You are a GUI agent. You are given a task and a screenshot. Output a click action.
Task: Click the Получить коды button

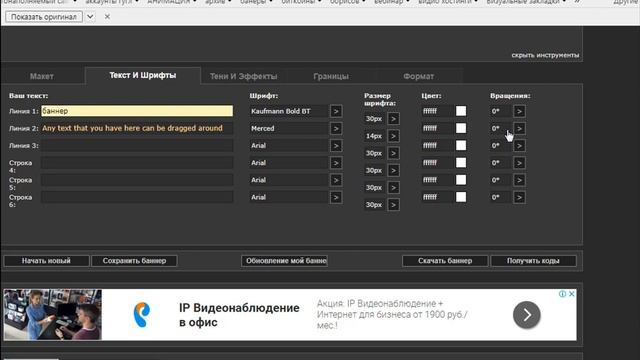(533, 261)
